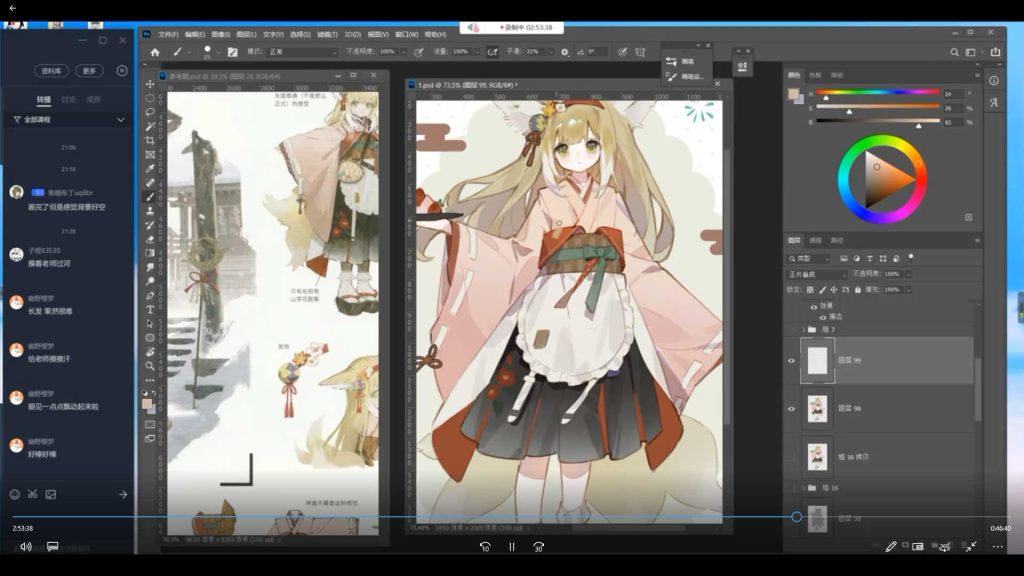
Task: Select the Hand tool
Action: 150,352
